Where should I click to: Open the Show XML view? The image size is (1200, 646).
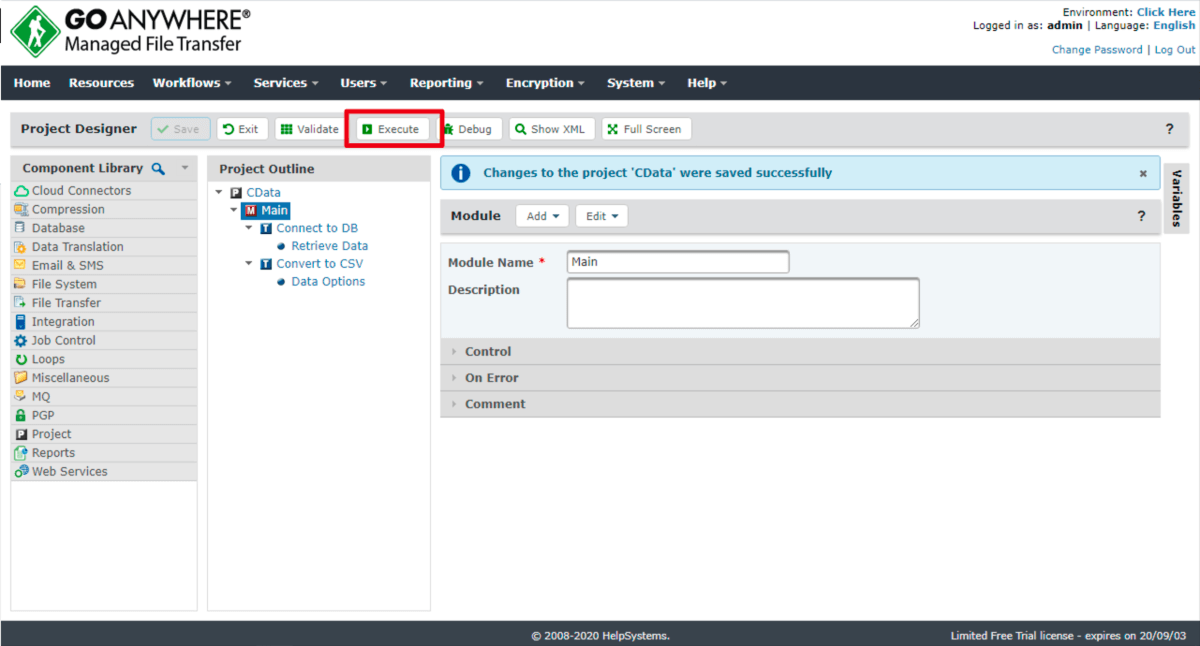point(551,129)
